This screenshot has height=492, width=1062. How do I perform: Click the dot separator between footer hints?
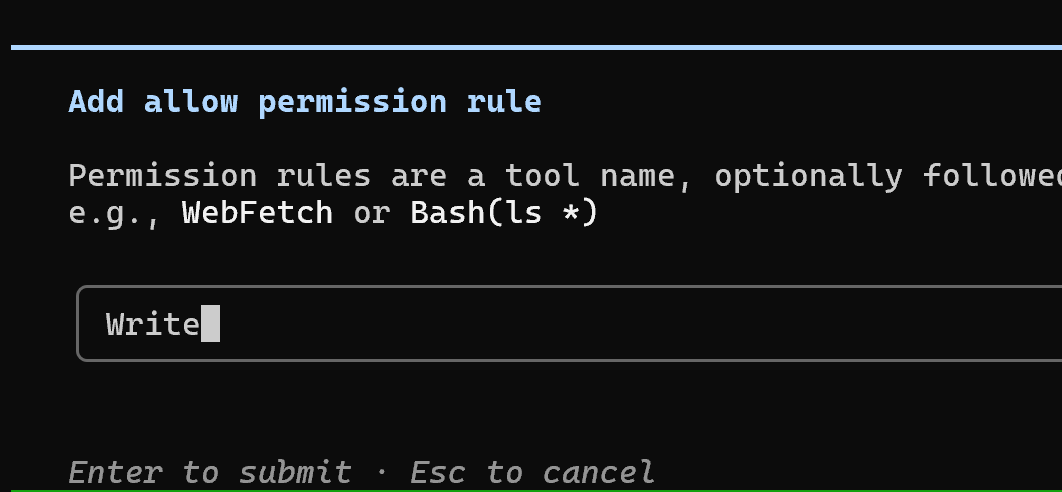tap(381, 472)
